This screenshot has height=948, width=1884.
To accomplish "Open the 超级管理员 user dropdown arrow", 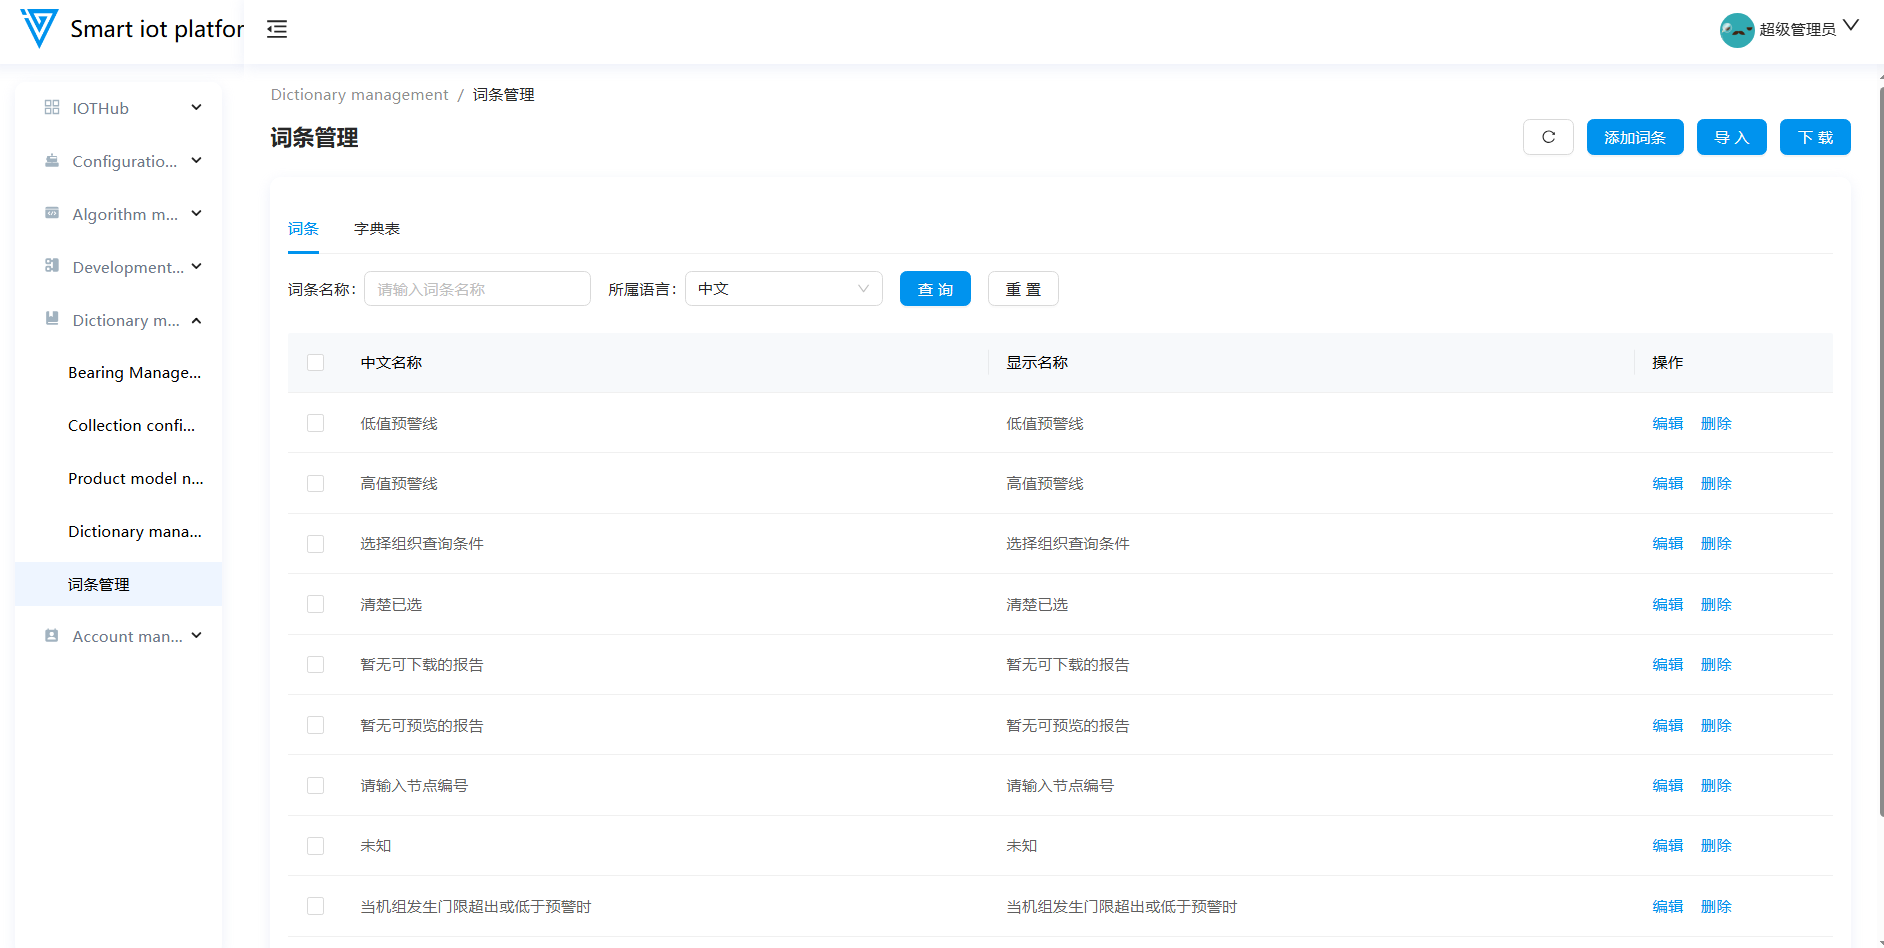I will tap(1851, 26).
